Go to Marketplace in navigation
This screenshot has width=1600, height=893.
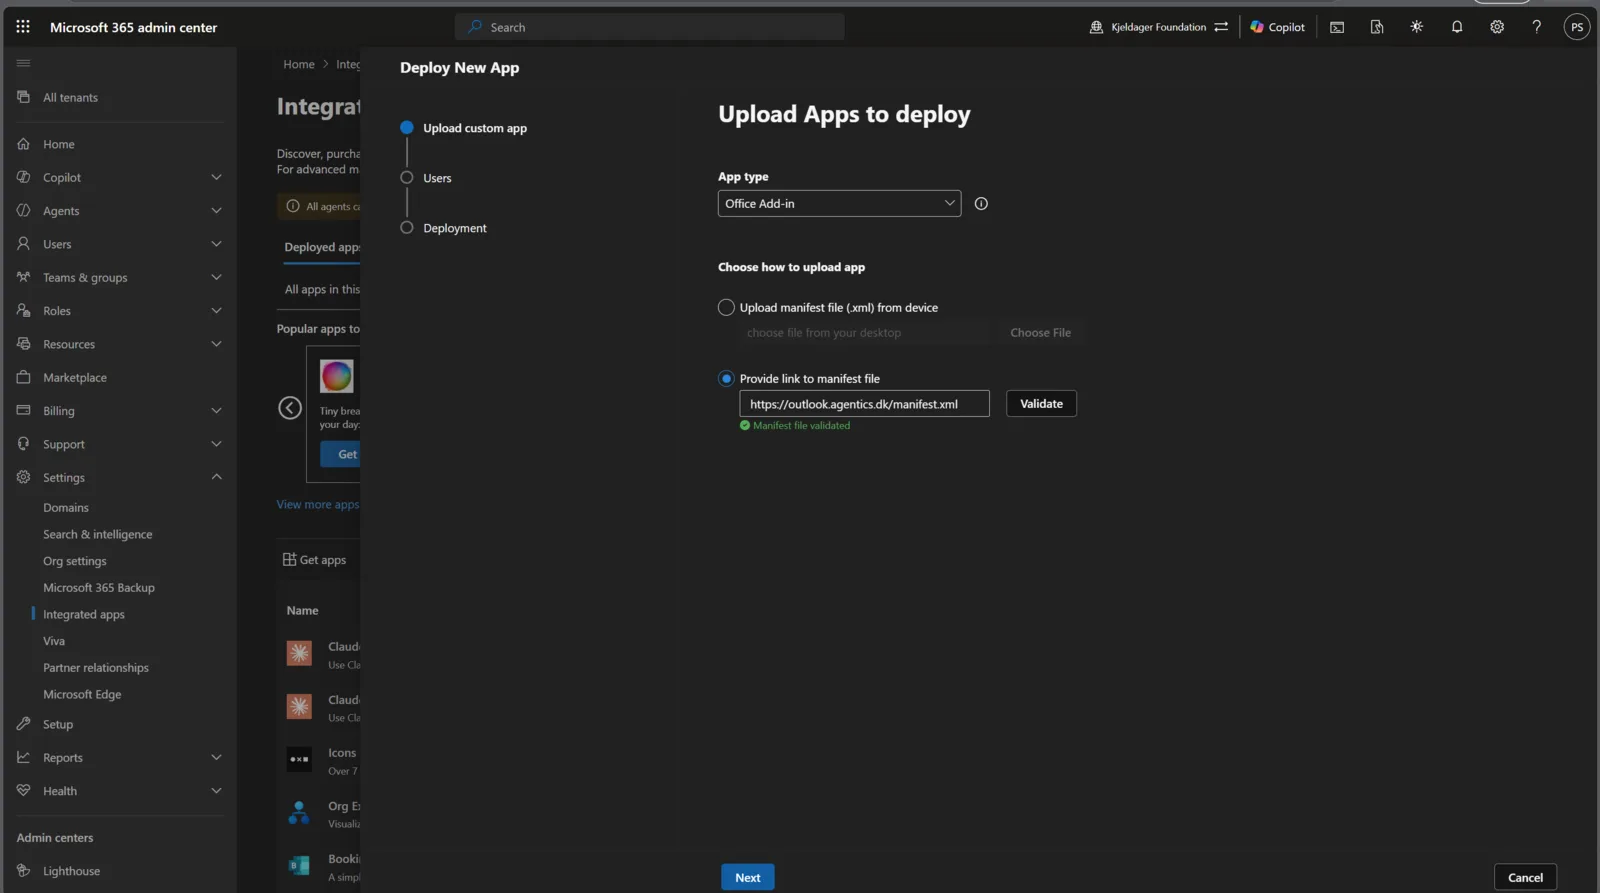click(75, 378)
